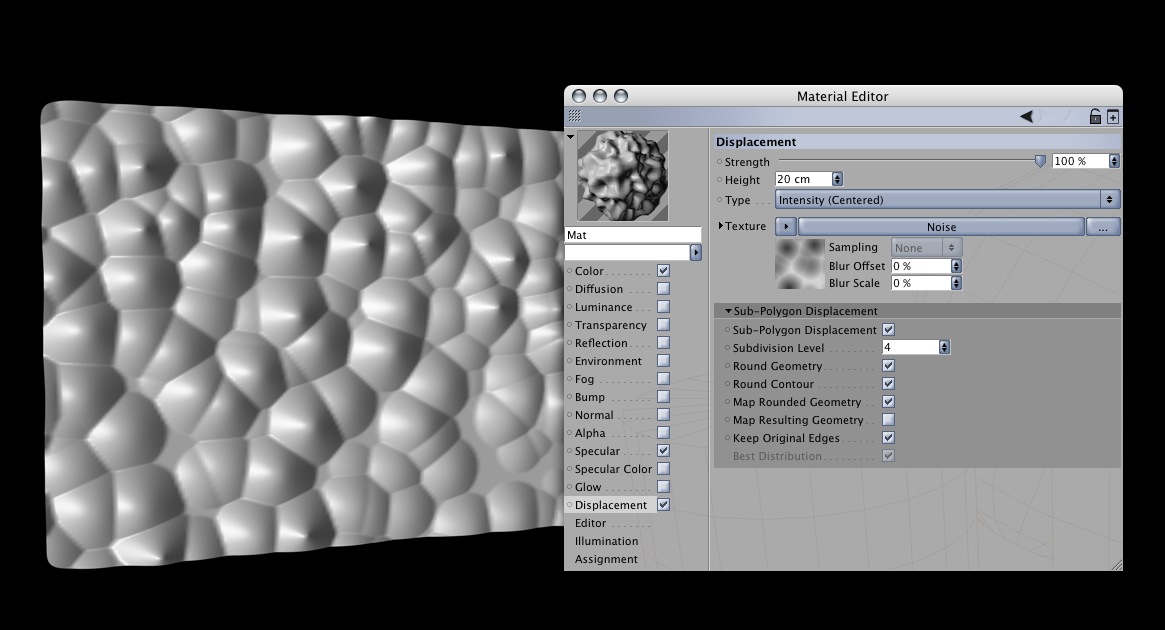1165x630 pixels.
Task: Click the Height stepper arrows
Action: (837, 179)
